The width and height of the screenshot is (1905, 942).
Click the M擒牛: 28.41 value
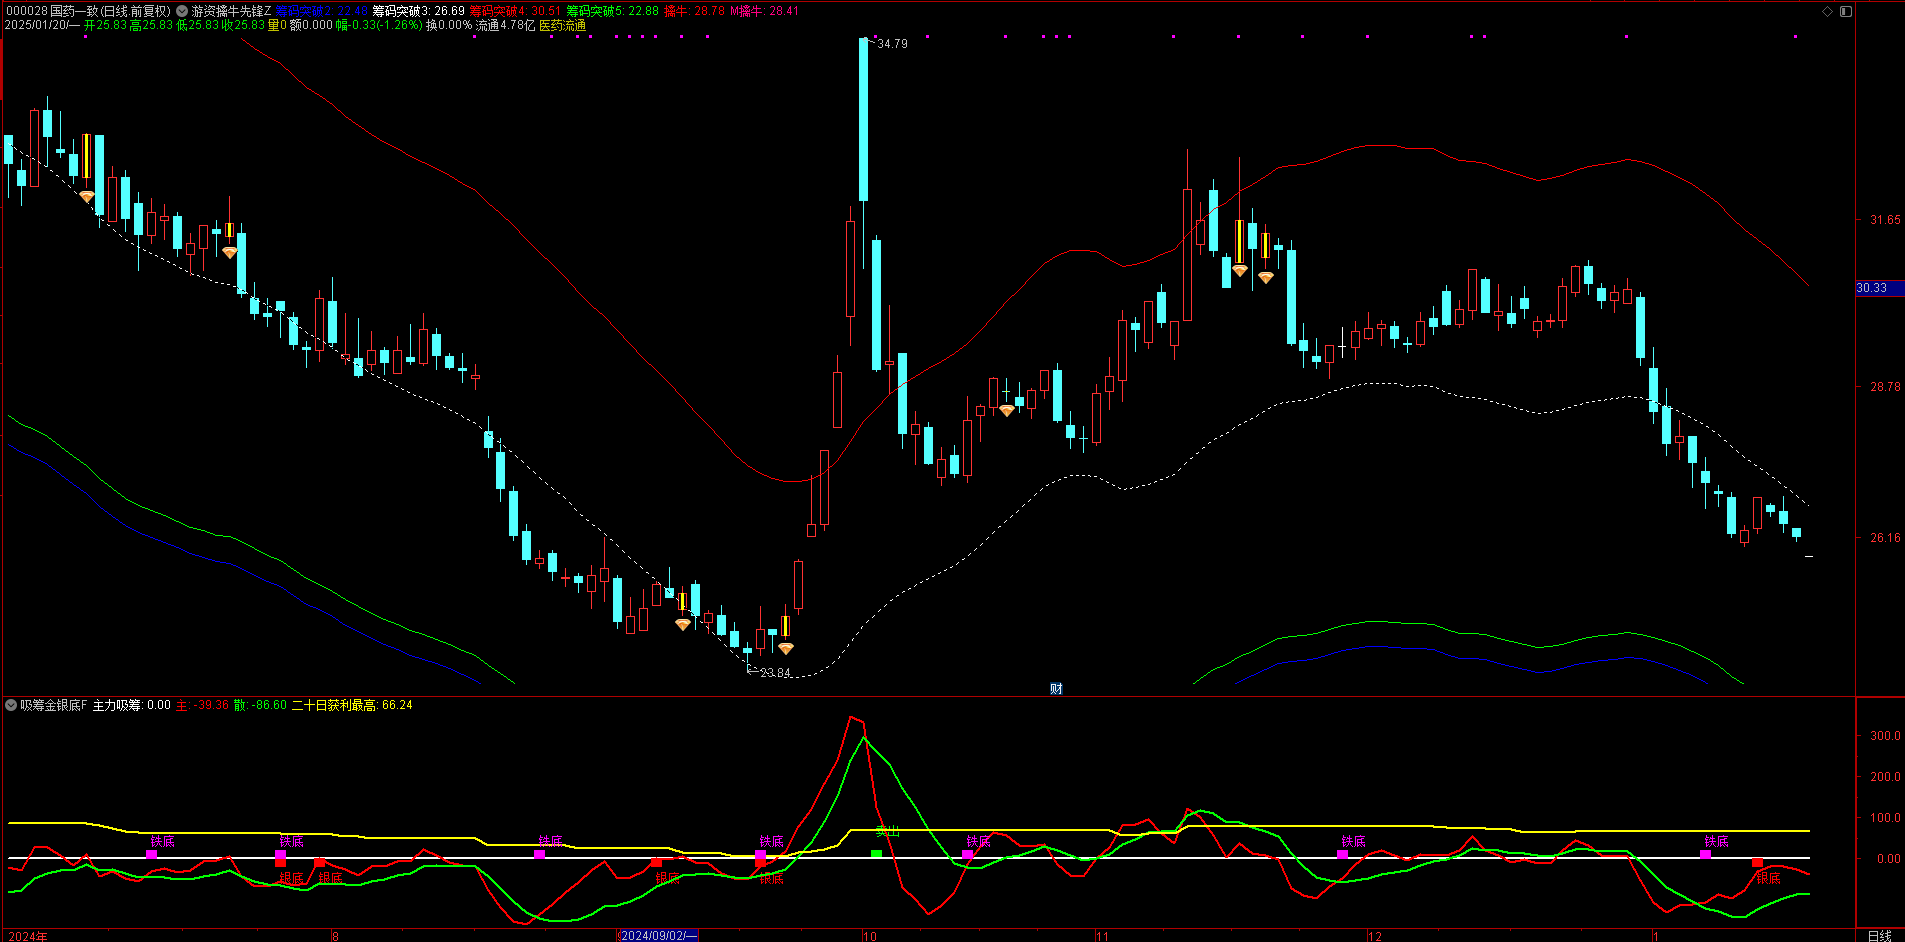(764, 11)
